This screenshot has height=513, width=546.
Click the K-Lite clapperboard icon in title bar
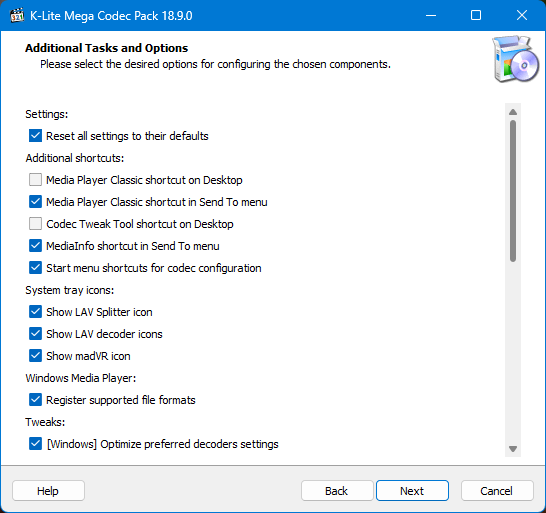click(x=17, y=16)
